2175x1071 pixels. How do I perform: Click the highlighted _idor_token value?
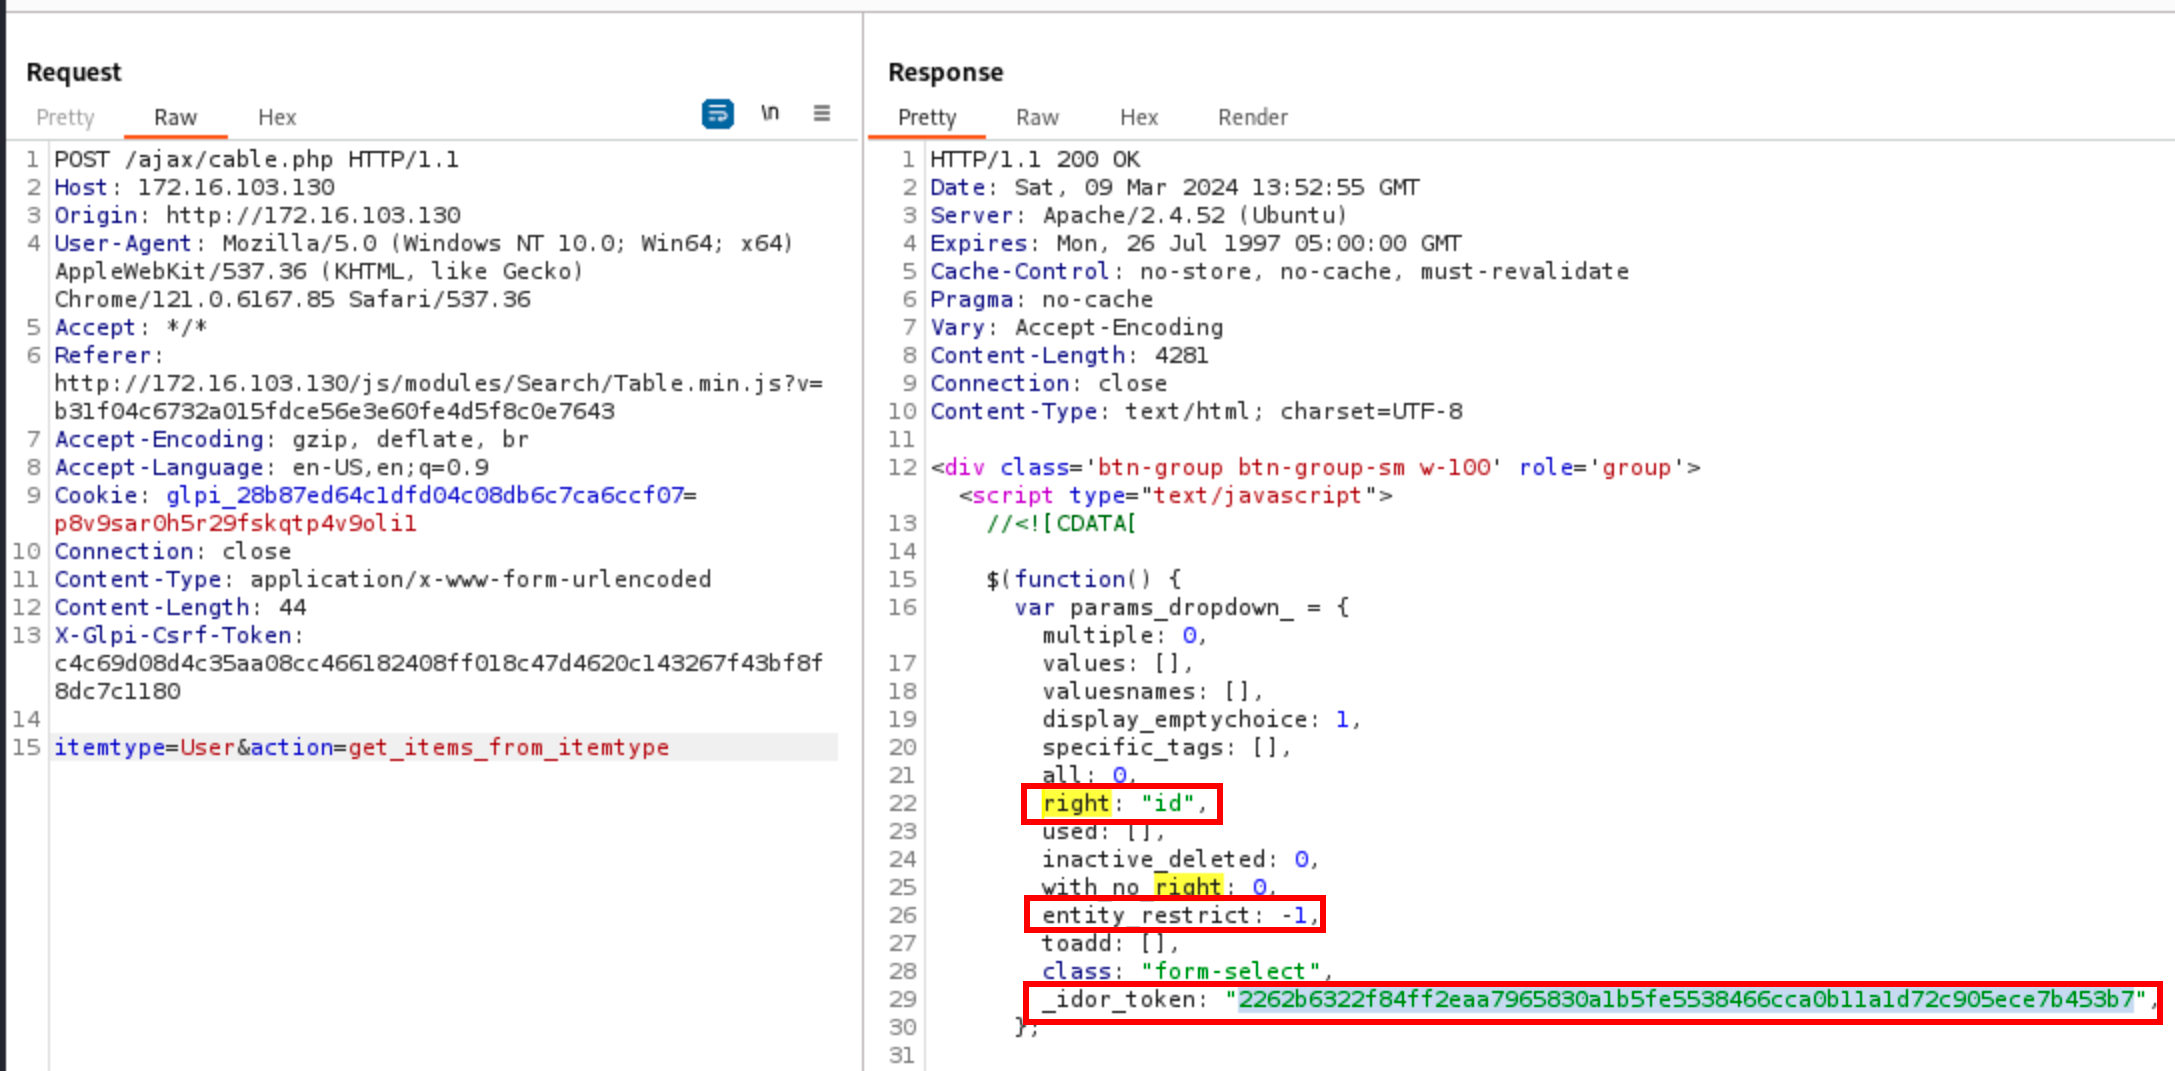1686,999
